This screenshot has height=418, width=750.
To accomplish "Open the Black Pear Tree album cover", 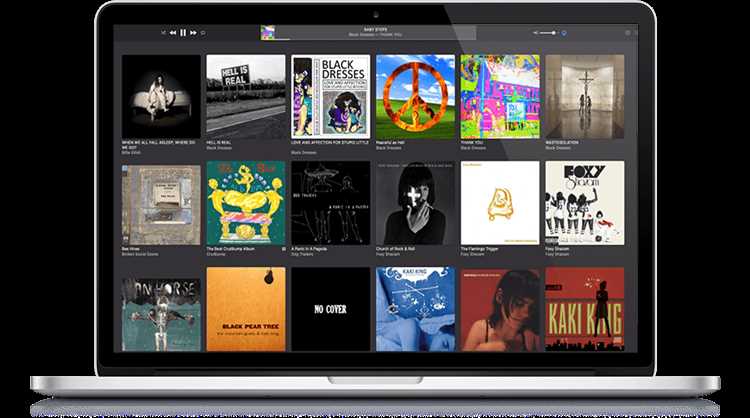I will pyautogui.click(x=246, y=309).
